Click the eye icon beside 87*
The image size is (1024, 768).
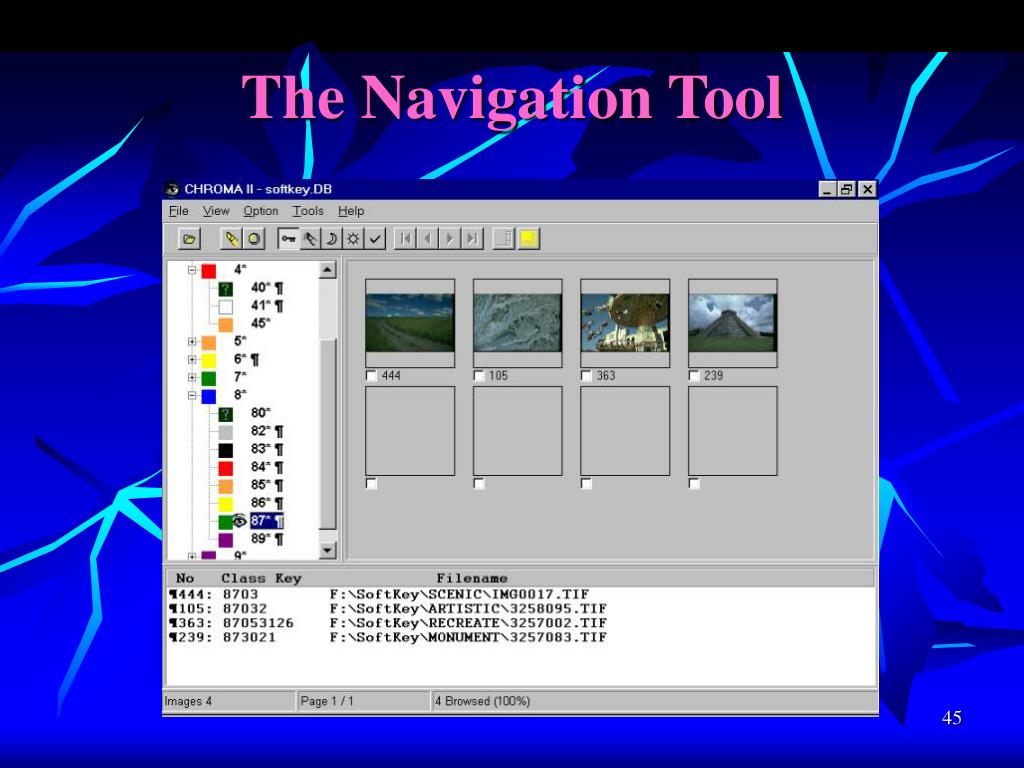[240, 520]
